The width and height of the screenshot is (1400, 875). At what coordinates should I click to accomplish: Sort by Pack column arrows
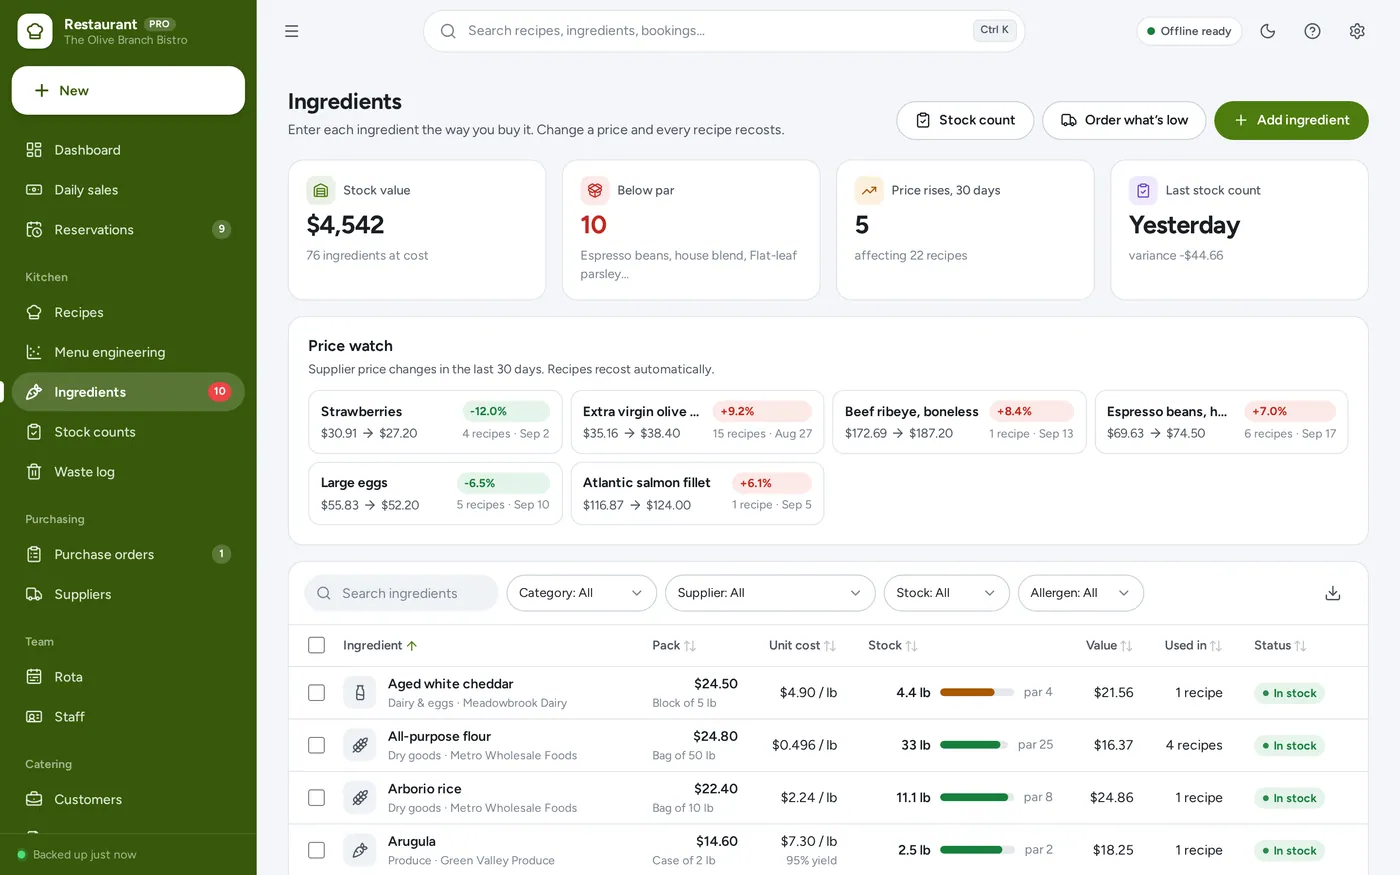point(690,646)
